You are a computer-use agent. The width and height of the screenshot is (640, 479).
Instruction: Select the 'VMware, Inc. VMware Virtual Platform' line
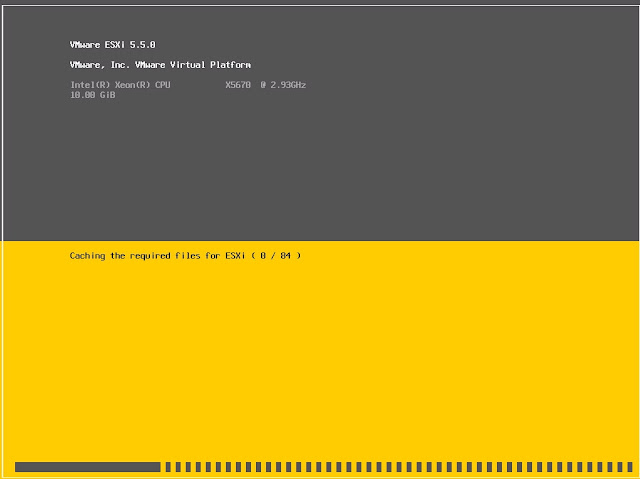[160, 65]
